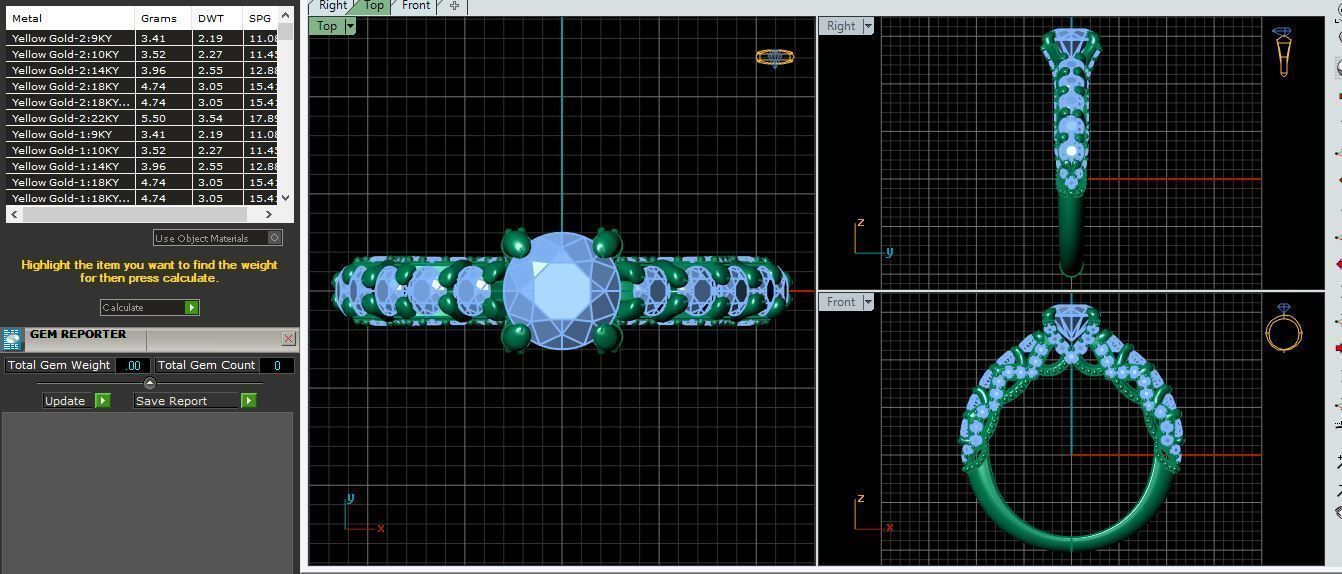Screen dimensions: 1342x574
Task: Click the Update button
Action: pyautogui.click(x=76, y=400)
